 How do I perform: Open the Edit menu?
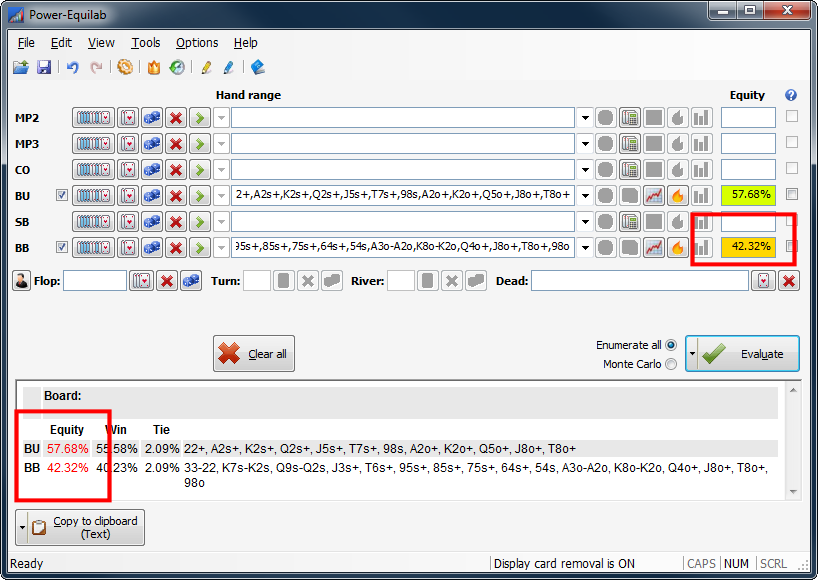(61, 43)
